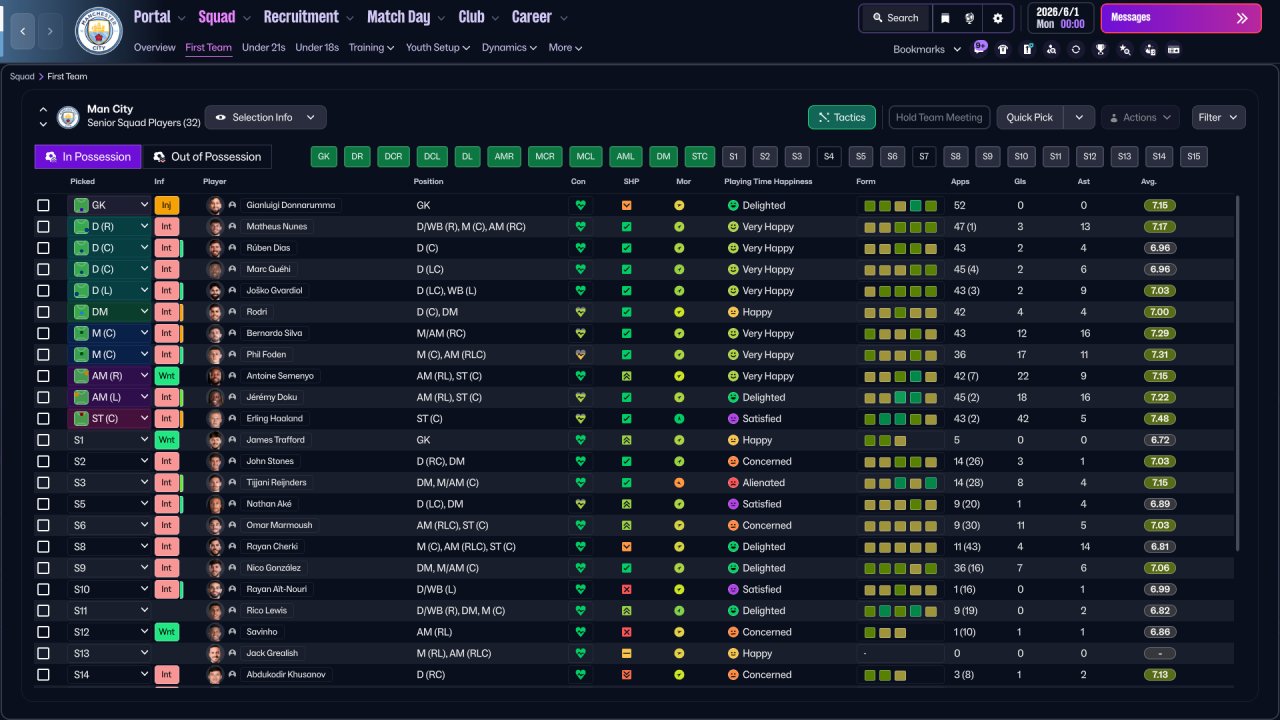Click Gianluigi Donnarumma's player portrait
This screenshot has height=720, width=1280.
coord(214,205)
